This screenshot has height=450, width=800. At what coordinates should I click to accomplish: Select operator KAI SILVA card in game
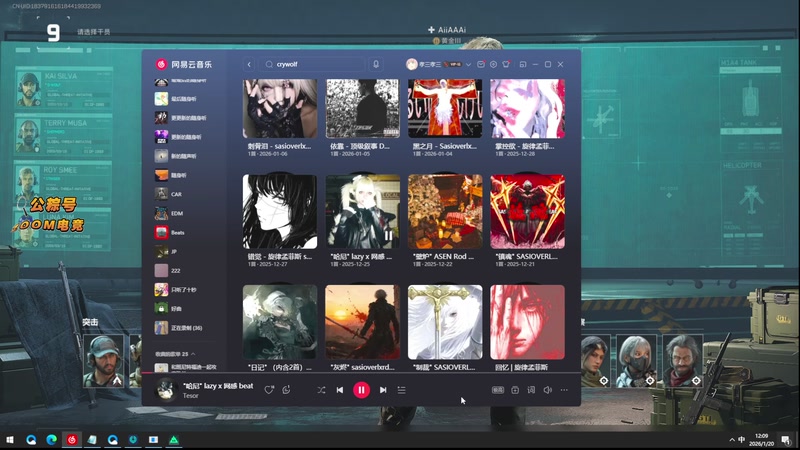coord(63,88)
